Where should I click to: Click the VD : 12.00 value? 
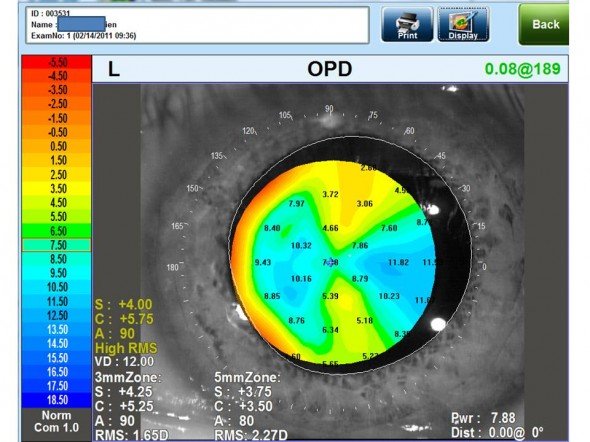click(124, 362)
